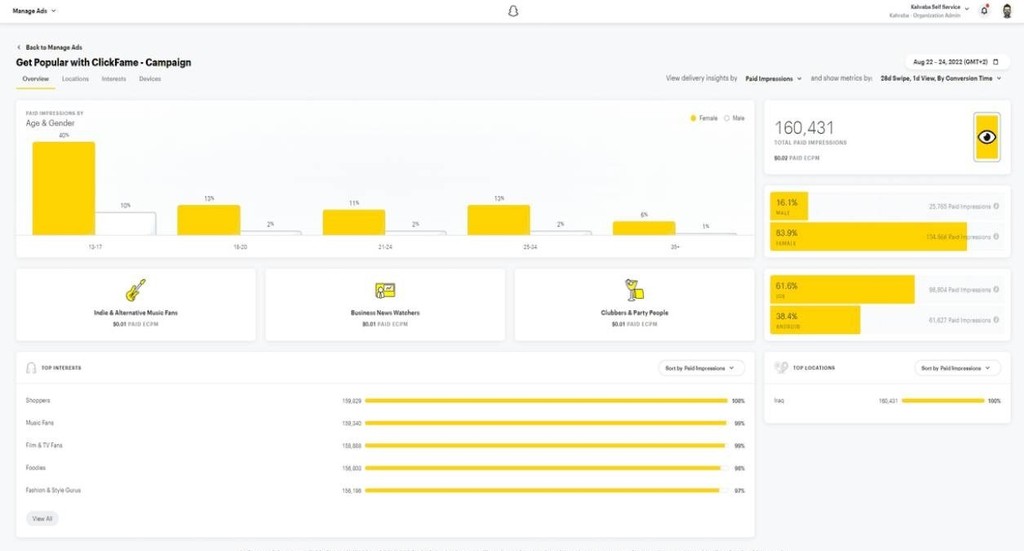Open the user avatar profile menu

pyautogui.click(x=1007, y=10)
